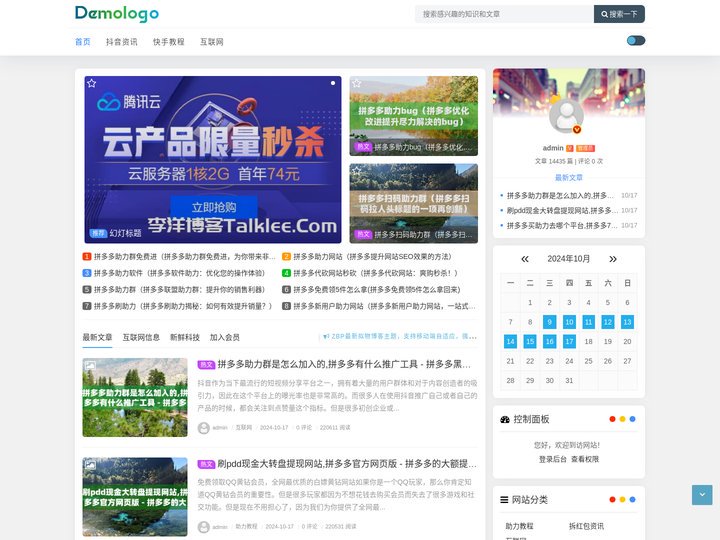This screenshot has height=540, width=720.
Task: Click admin avatar under first article
Action: click(x=203, y=428)
